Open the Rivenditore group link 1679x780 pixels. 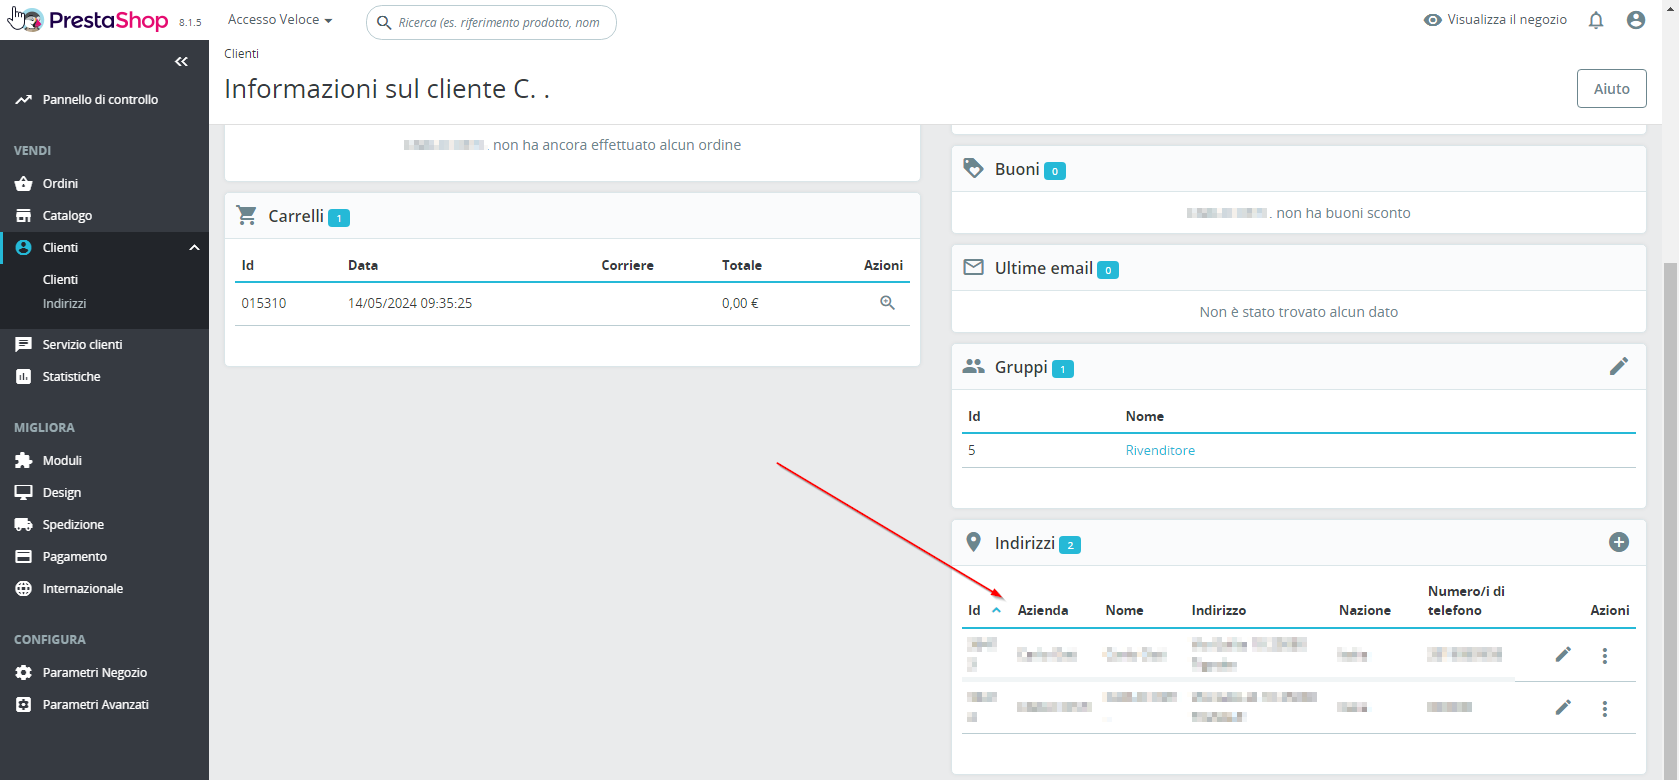(1160, 451)
